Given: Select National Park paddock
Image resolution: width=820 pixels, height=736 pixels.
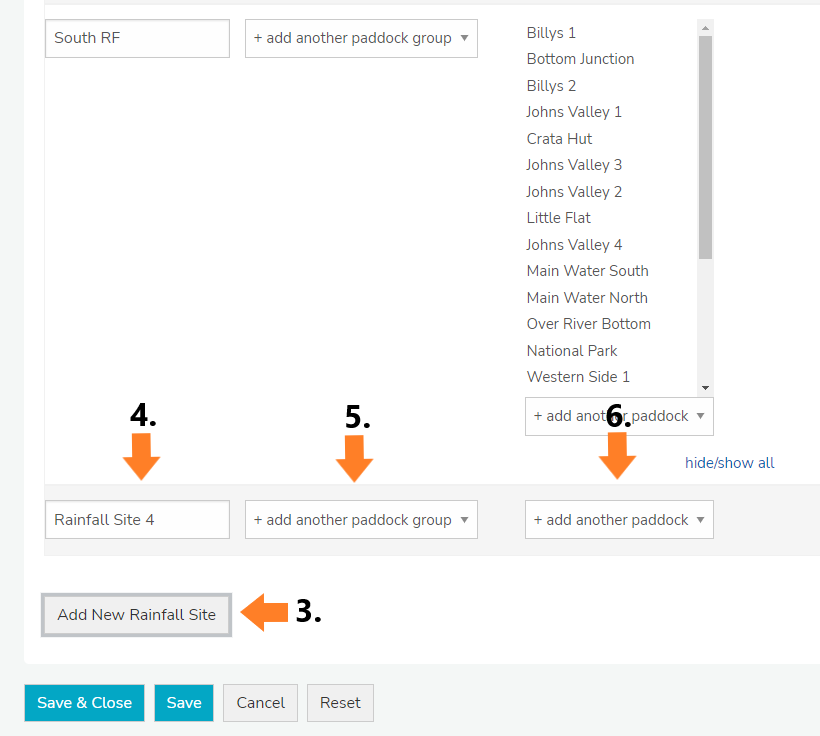Looking at the screenshot, I should [572, 351].
